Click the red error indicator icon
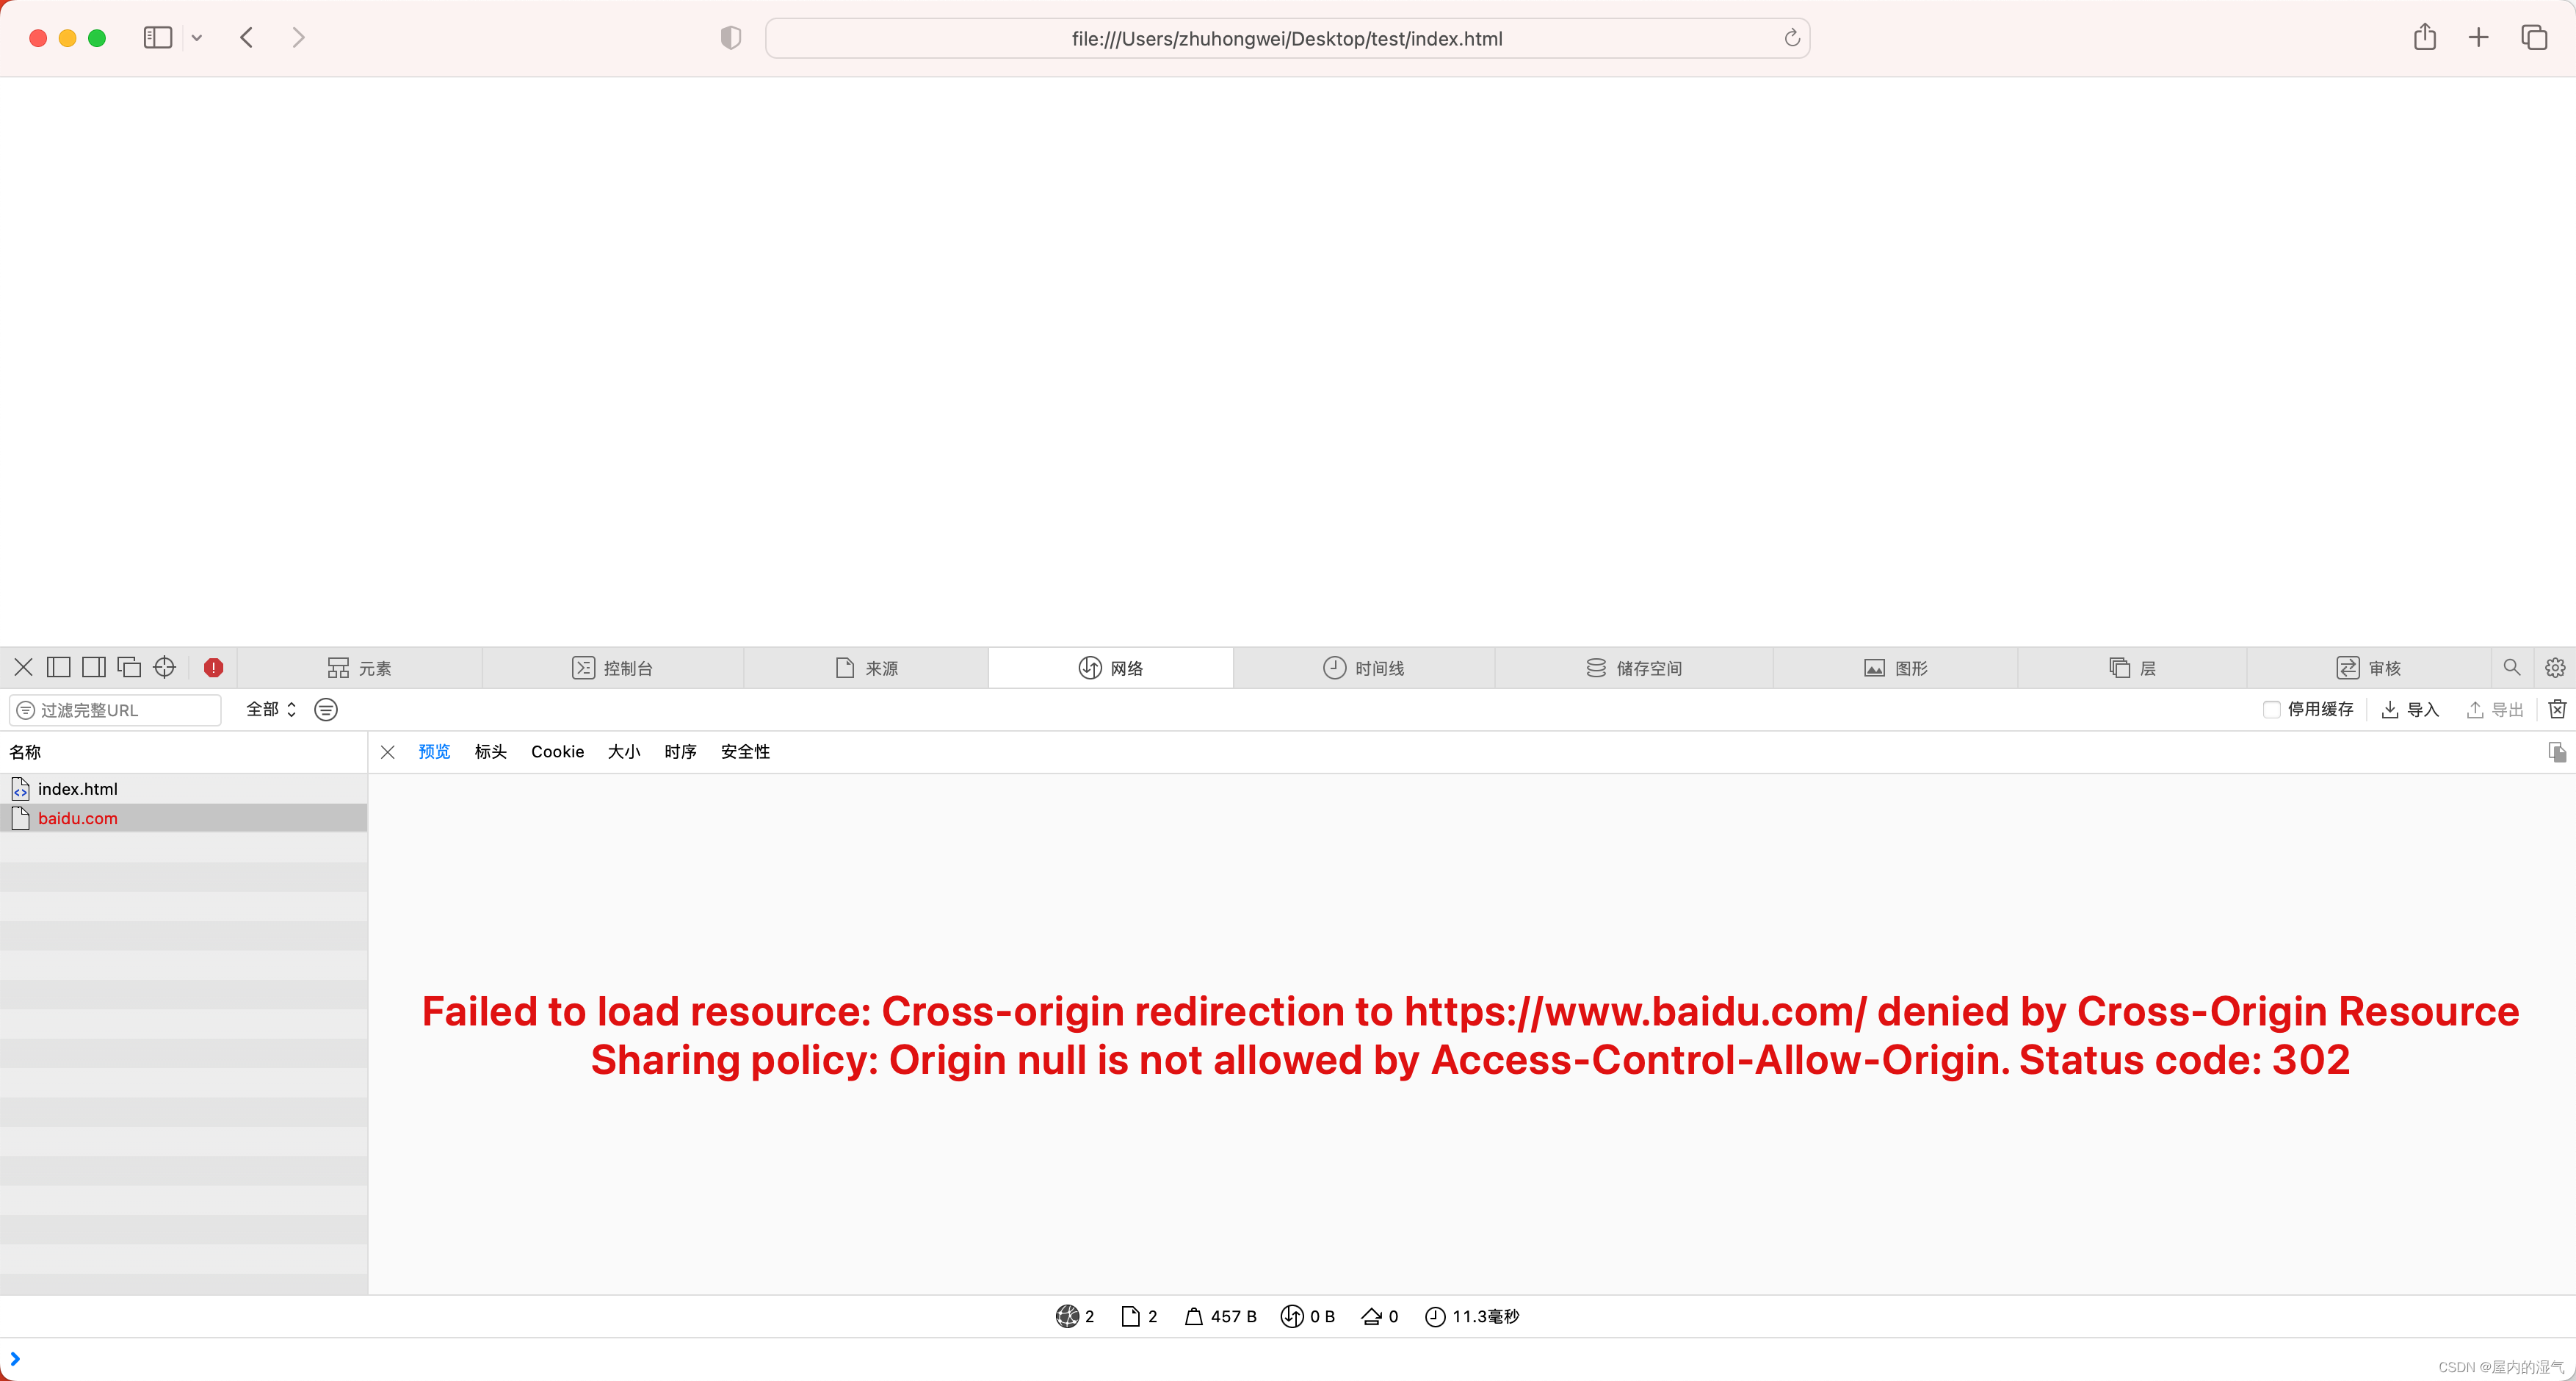 click(213, 667)
